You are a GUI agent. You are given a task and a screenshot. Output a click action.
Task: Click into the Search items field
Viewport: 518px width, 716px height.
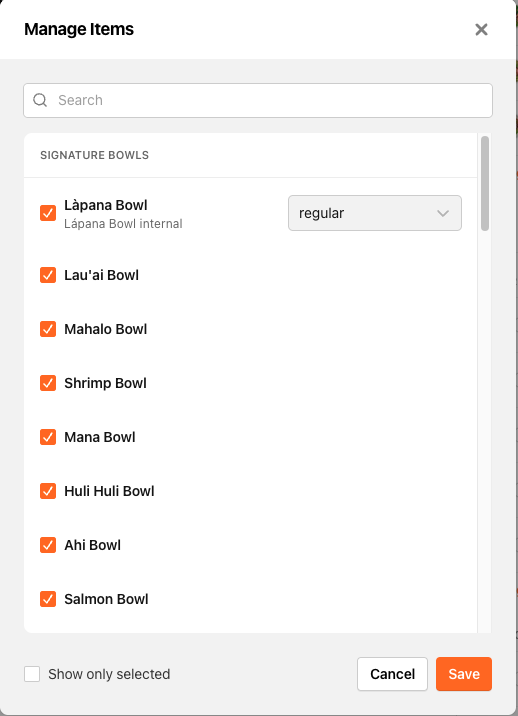258,100
